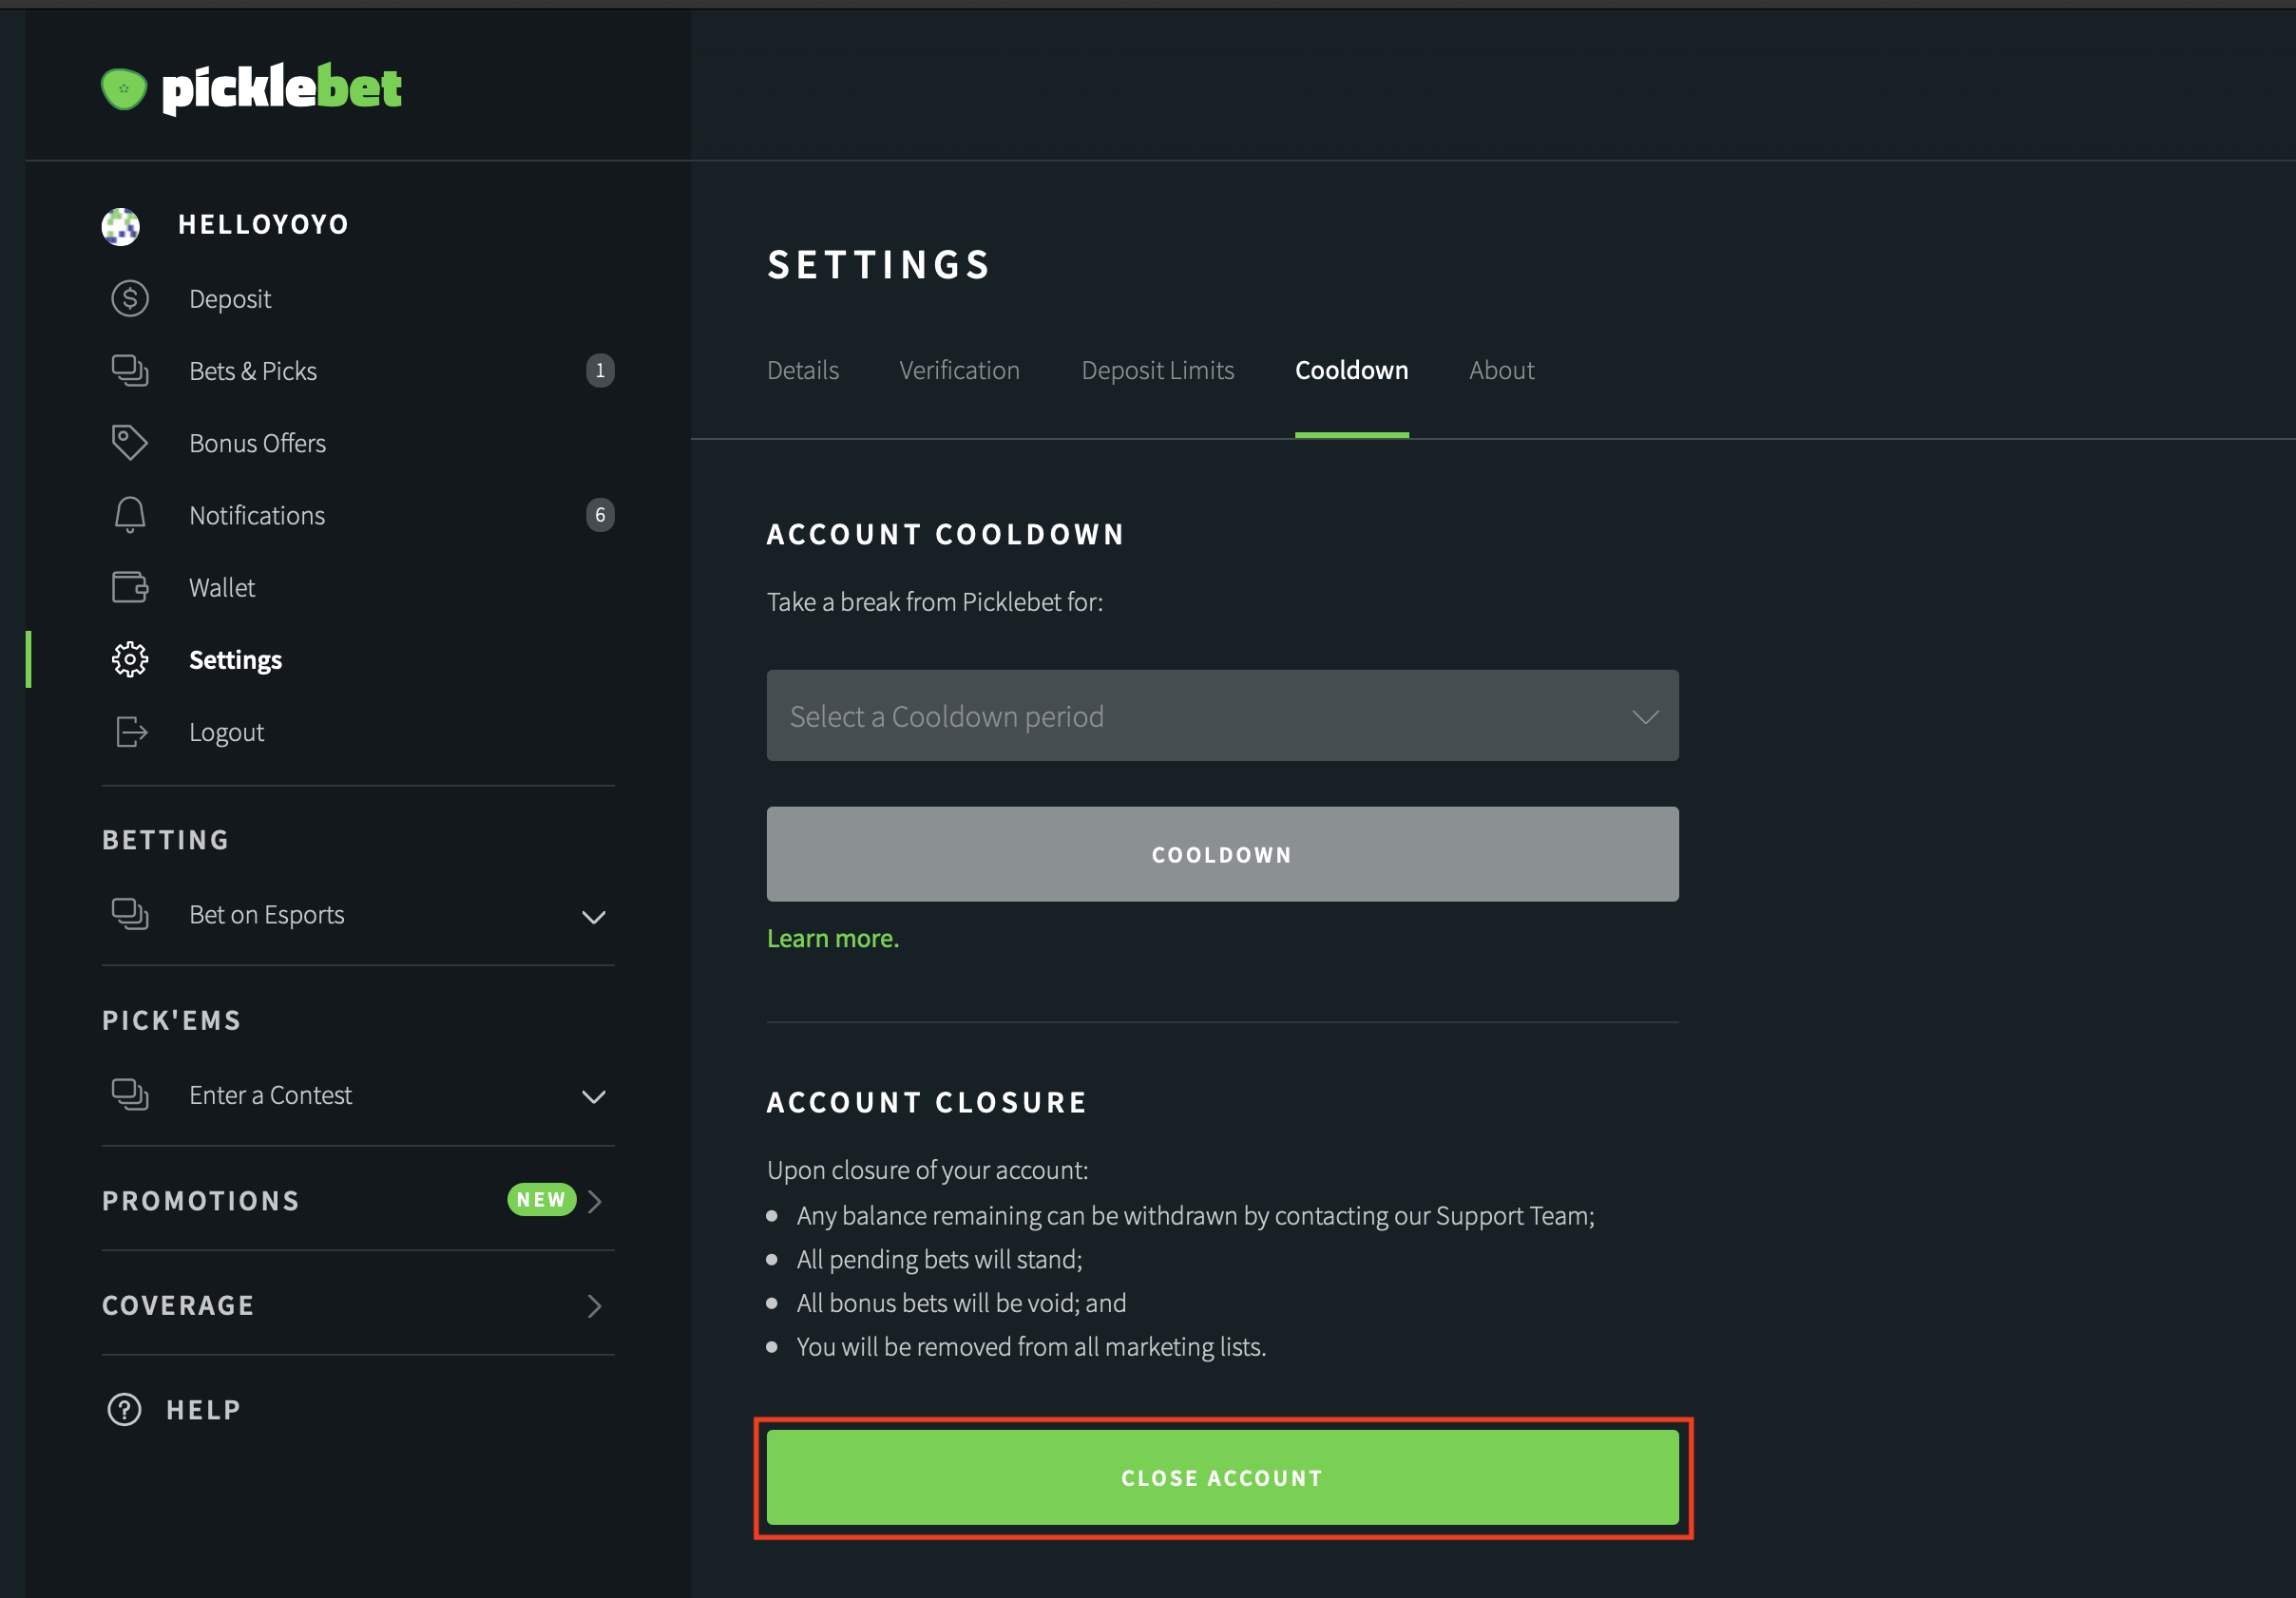Open Deposit from the sidebar
Viewport: 2296px width, 1598px height.
pos(230,299)
